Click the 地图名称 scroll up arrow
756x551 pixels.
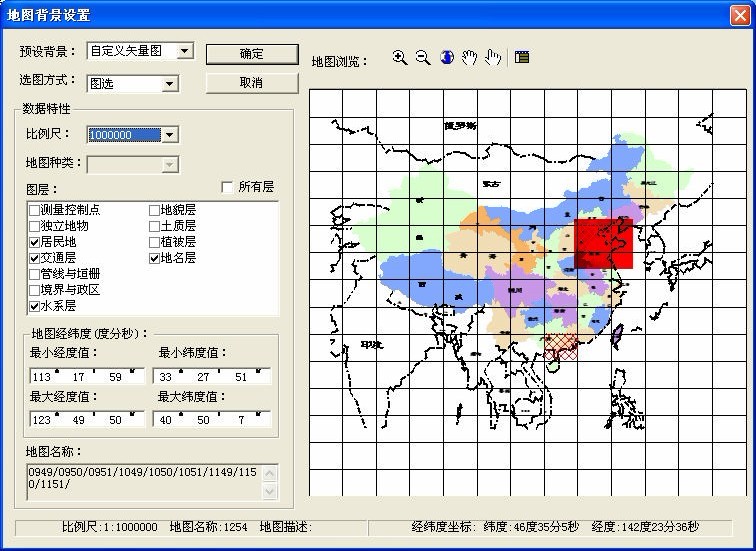(270, 473)
